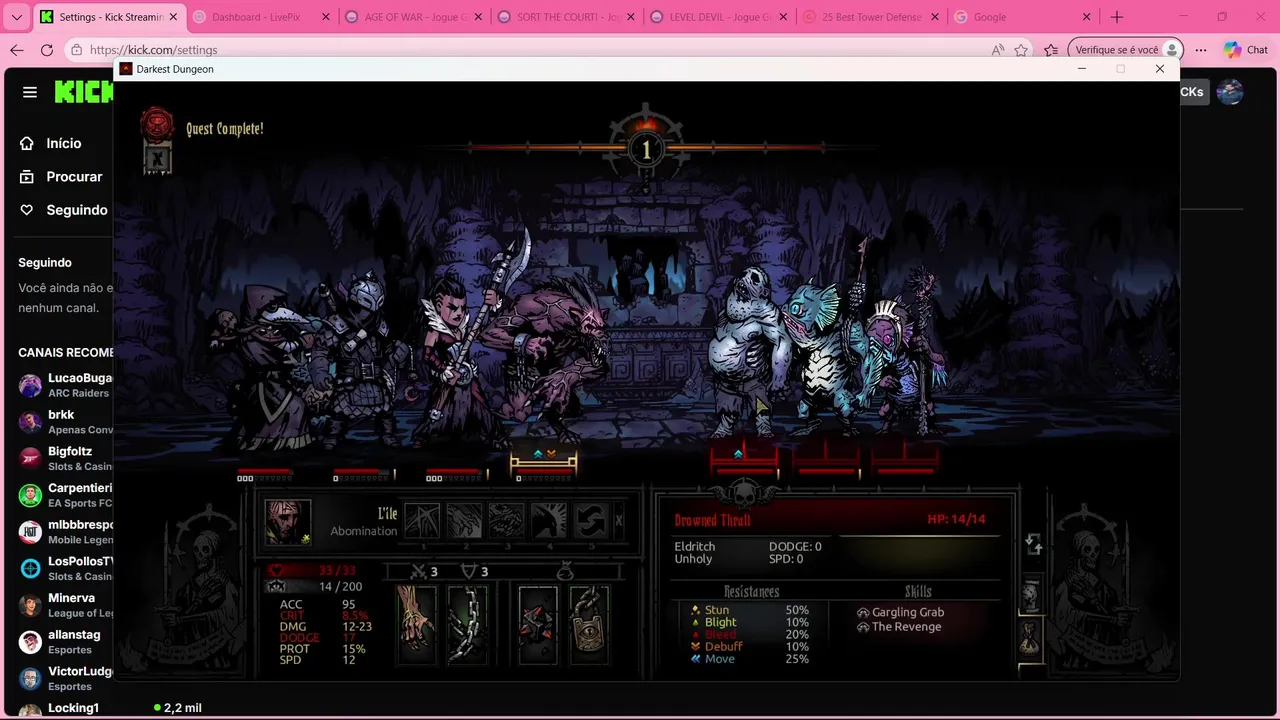This screenshot has width=1280, height=720.
Task: Add page to favorites star icon
Action: [1021, 50]
